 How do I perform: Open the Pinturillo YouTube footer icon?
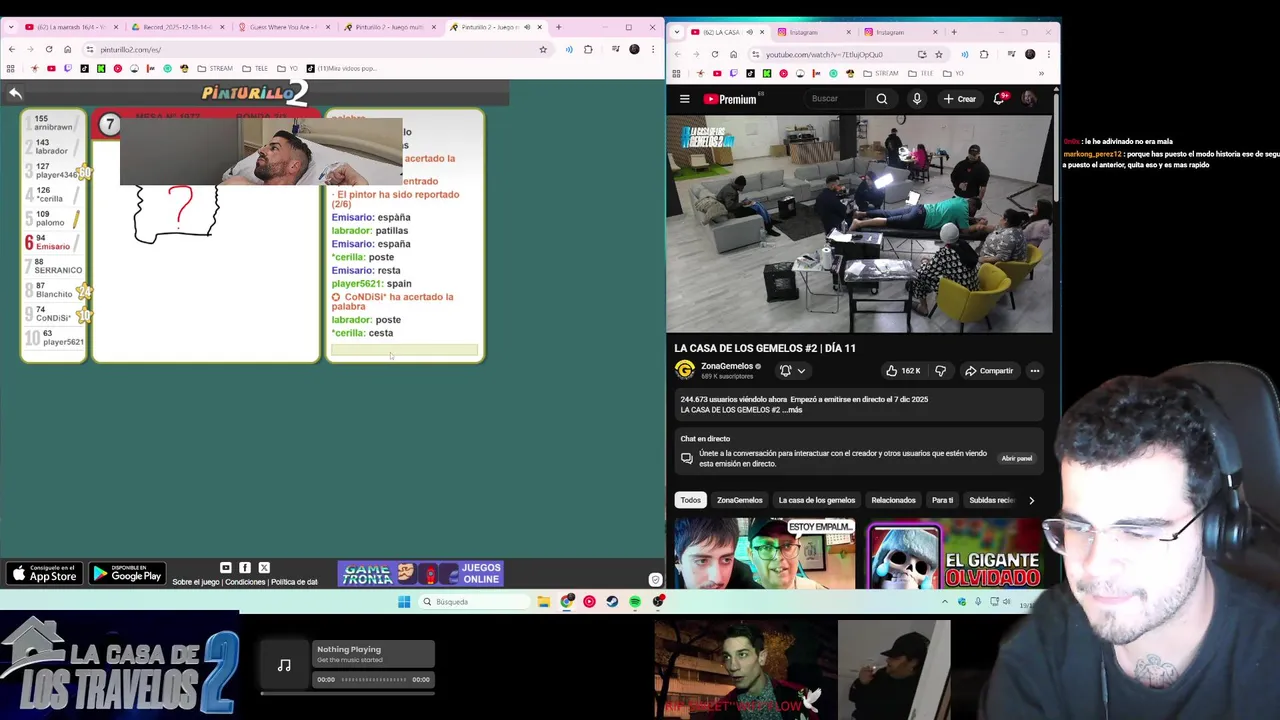[x=225, y=568]
